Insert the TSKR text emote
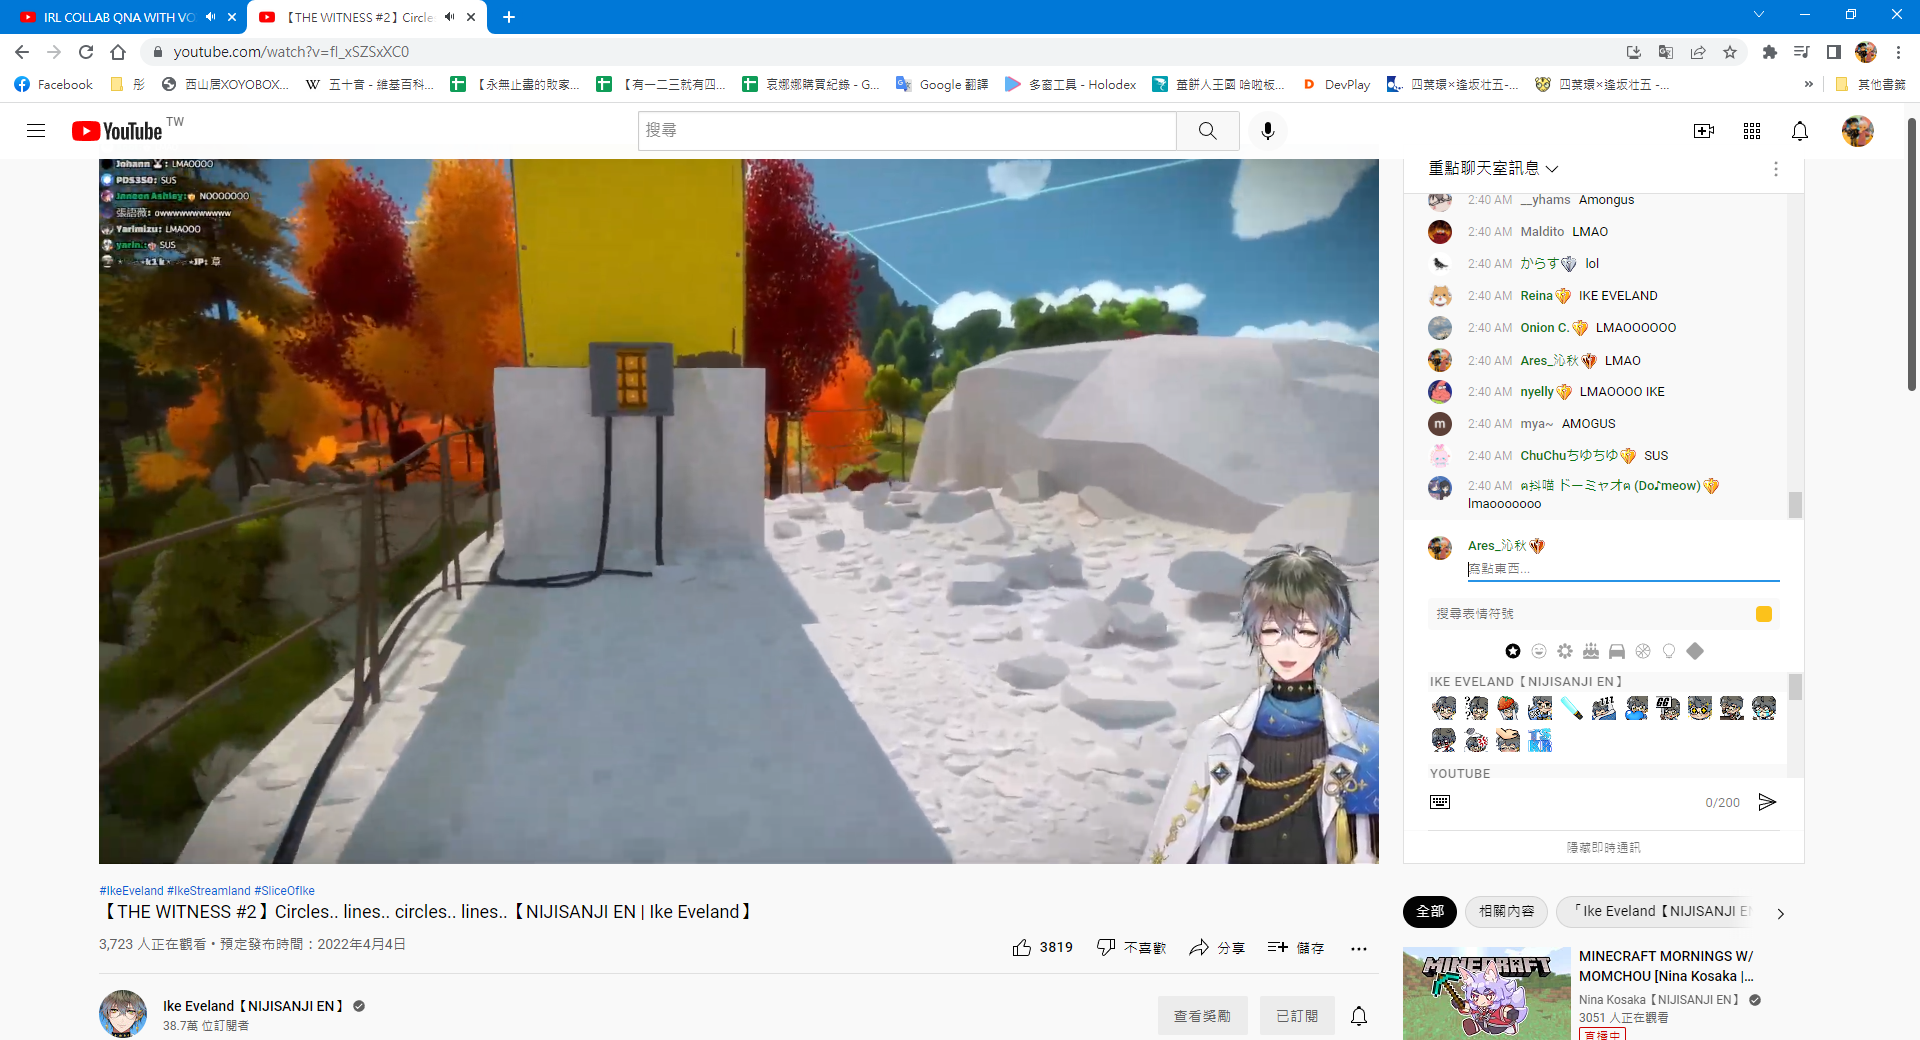The image size is (1920, 1040). tap(1540, 740)
